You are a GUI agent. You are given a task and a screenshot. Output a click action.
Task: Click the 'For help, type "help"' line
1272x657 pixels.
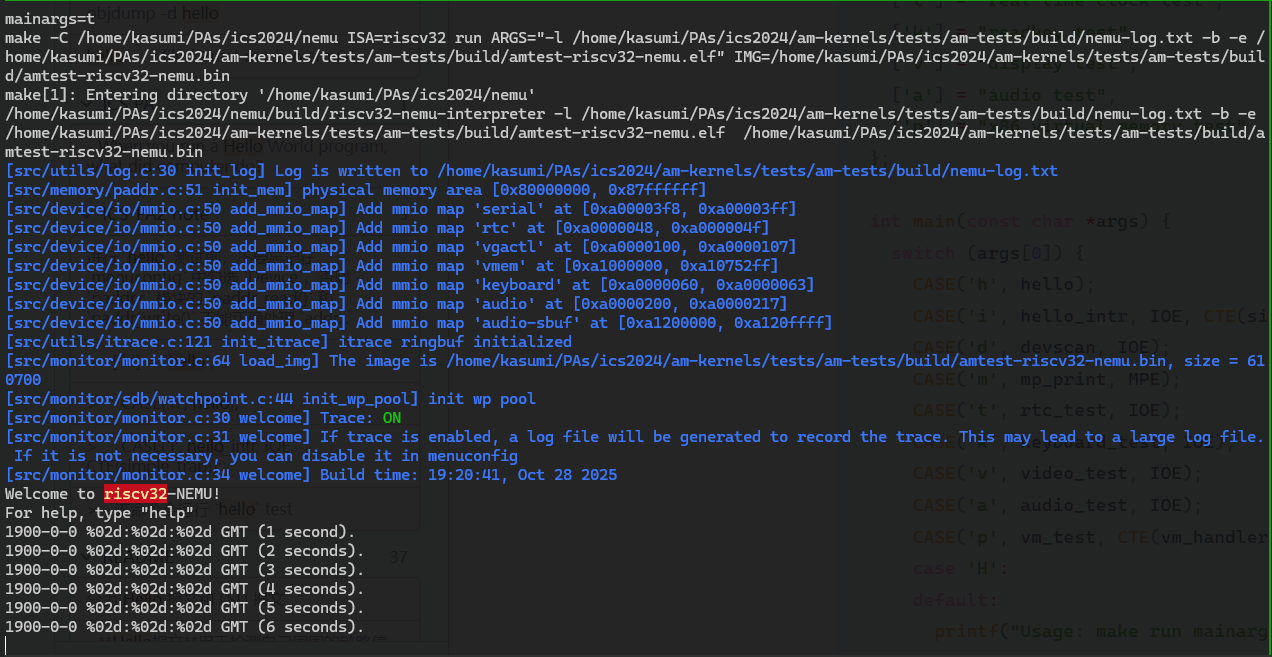(99, 513)
